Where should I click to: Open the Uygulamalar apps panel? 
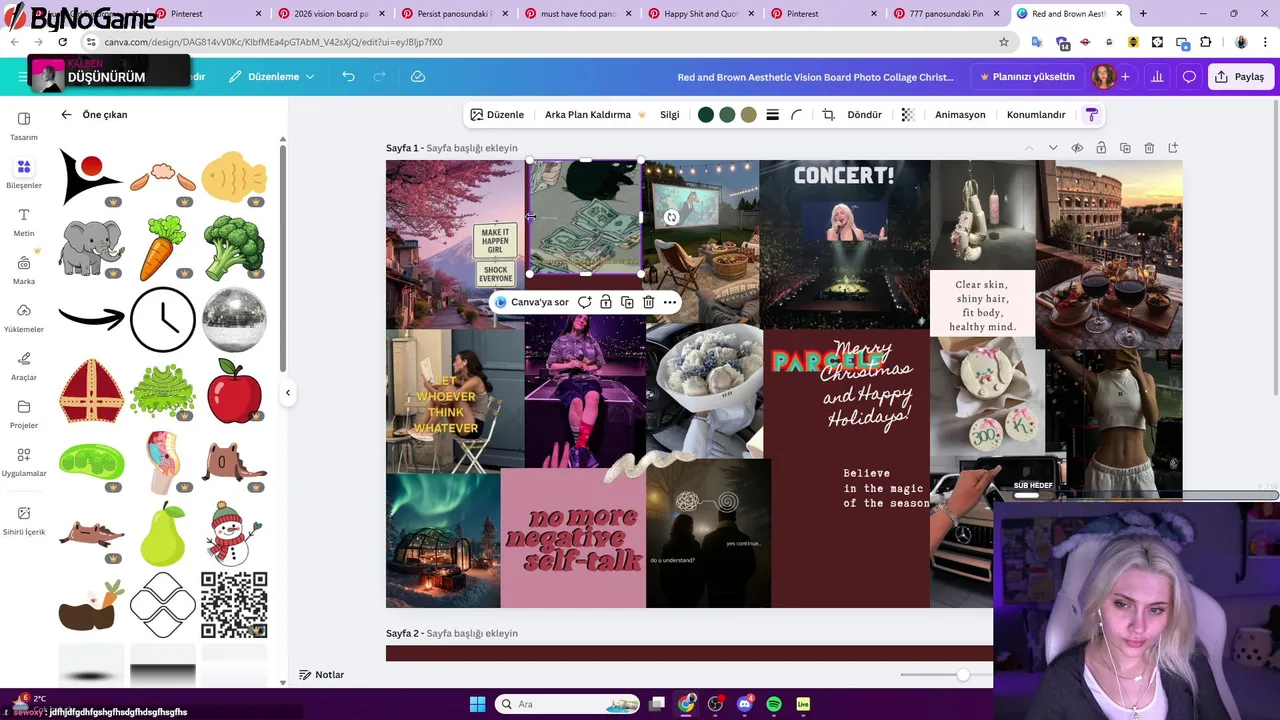pos(24,462)
